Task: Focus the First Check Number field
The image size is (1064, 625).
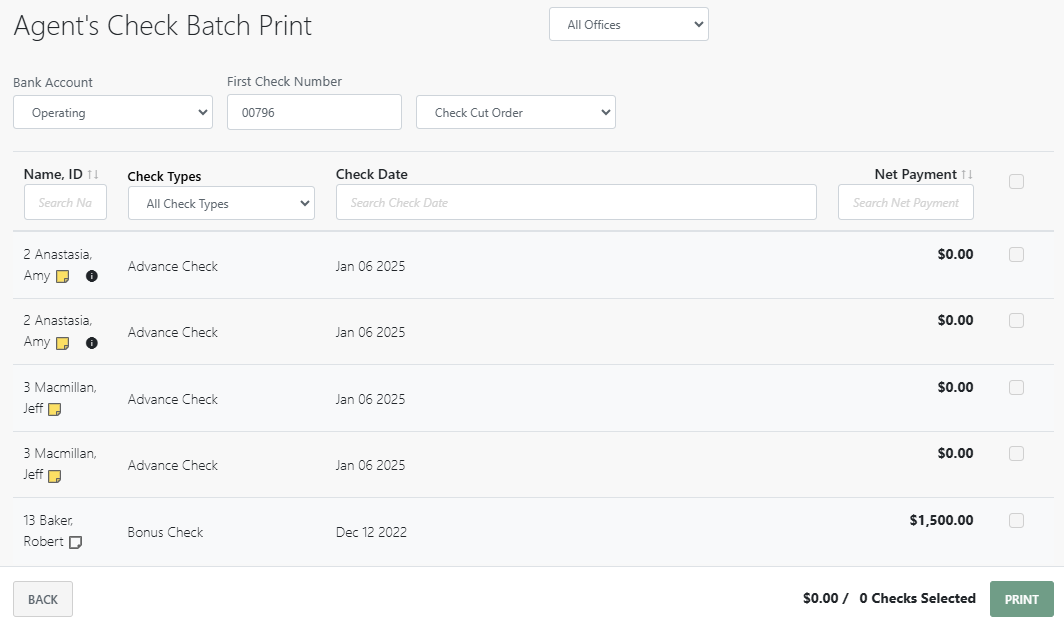Action: (x=314, y=113)
